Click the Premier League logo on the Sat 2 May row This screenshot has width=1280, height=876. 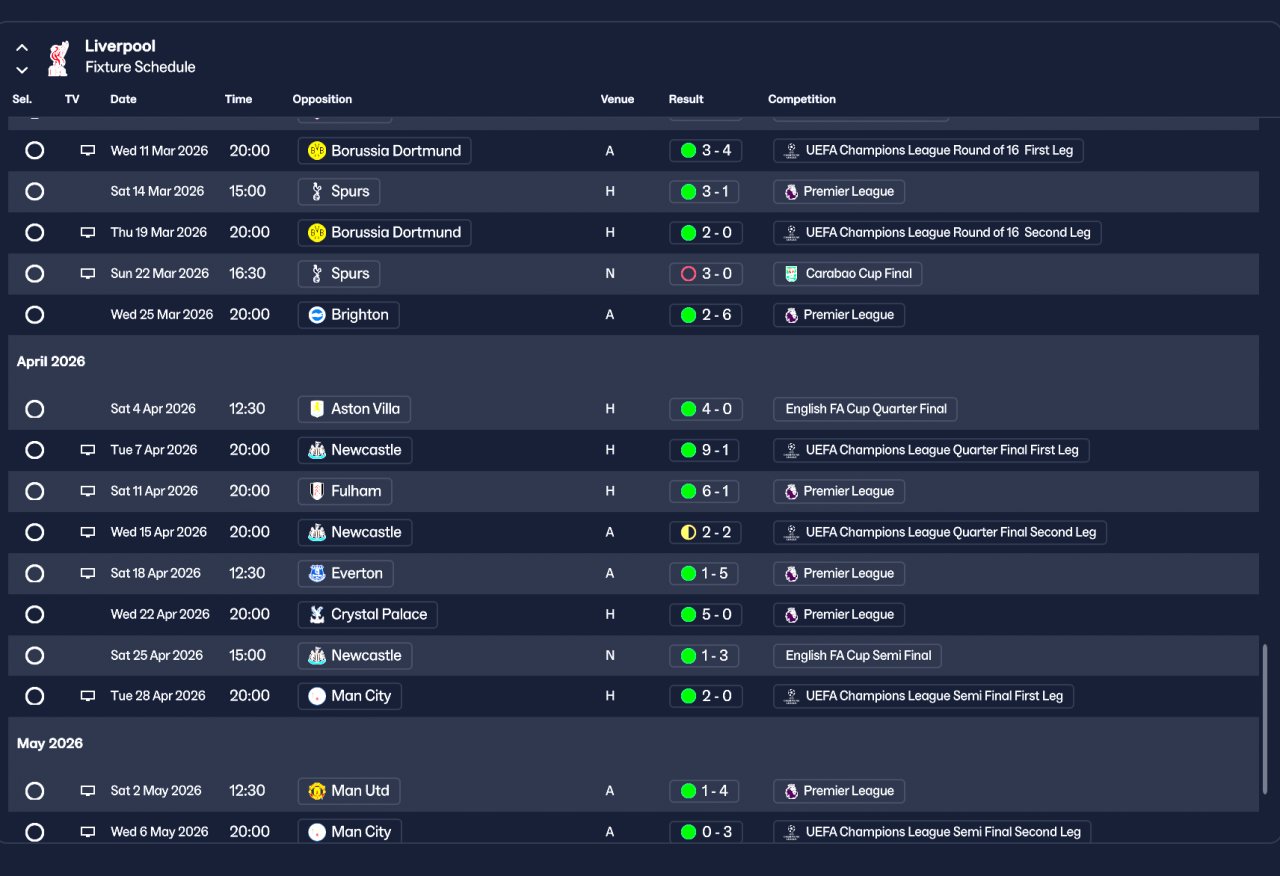[x=791, y=791]
